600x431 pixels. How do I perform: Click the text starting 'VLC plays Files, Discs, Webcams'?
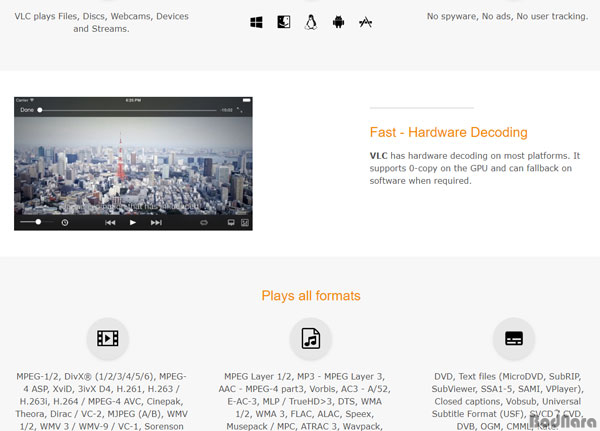point(101,22)
